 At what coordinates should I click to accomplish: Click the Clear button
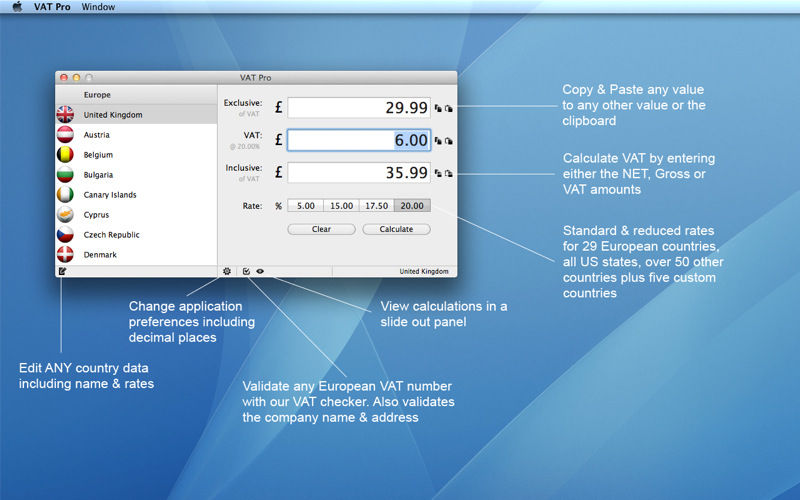tap(321, 229)
